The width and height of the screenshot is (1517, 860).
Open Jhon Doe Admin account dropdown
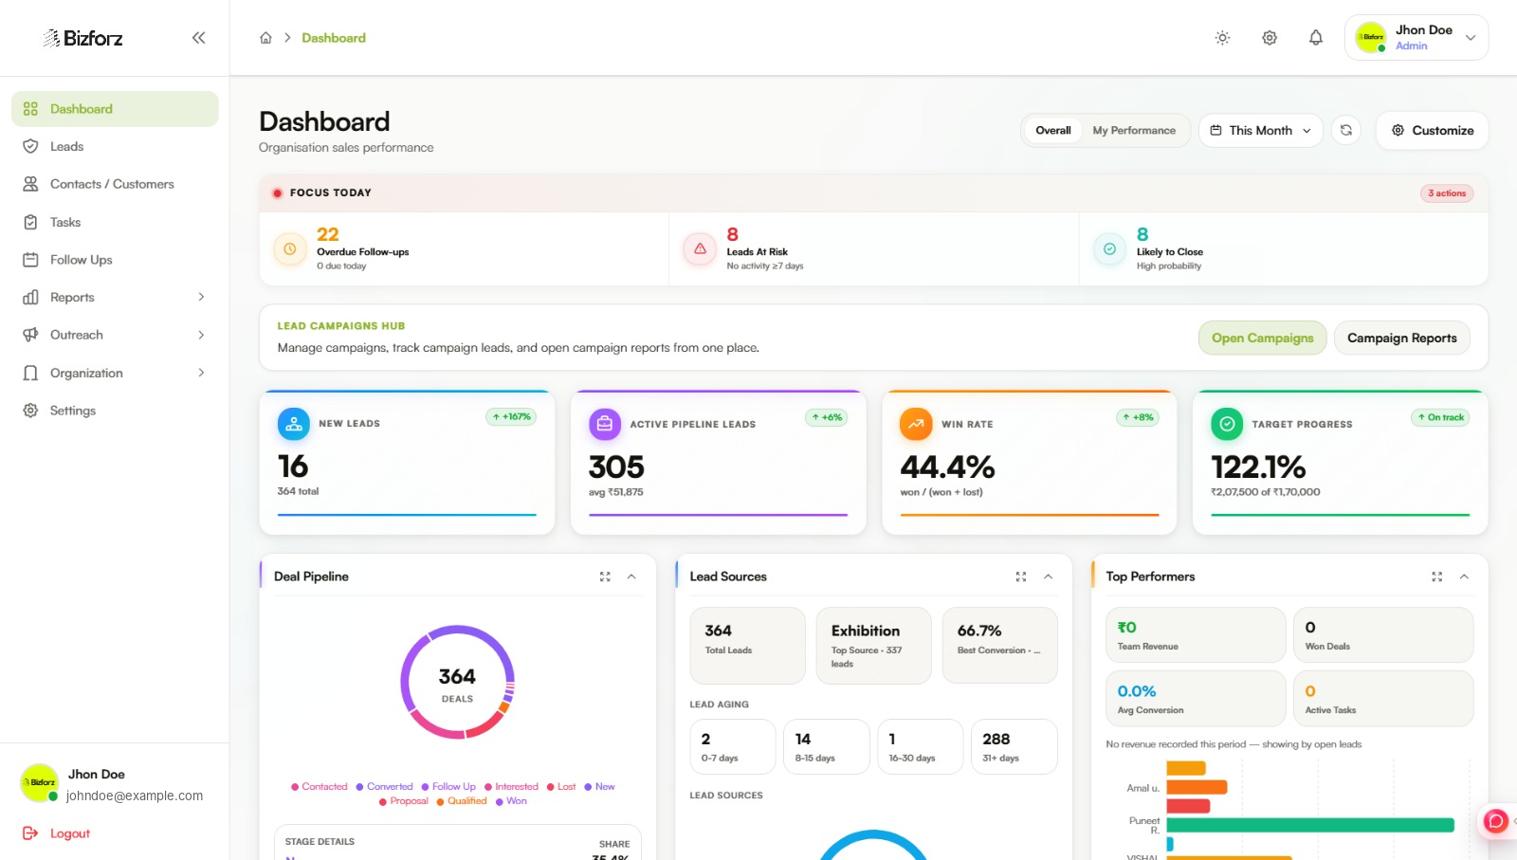coord(1416,38)
